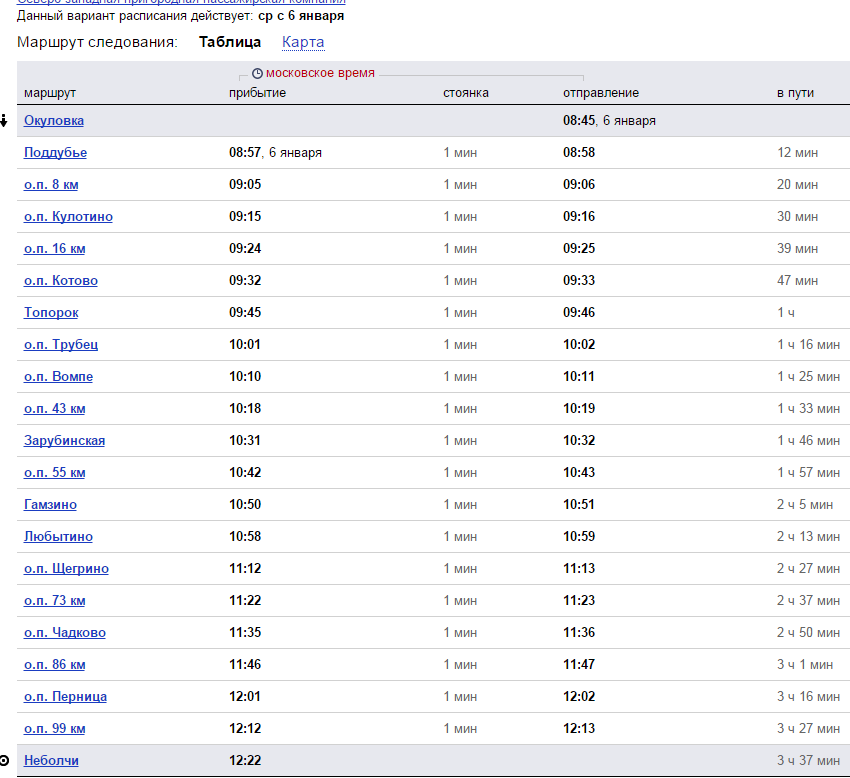Image resolution: width=850 pixels, height=778 pixels.
Task: Open the Зарубинская station page
Action: (64, 441)
